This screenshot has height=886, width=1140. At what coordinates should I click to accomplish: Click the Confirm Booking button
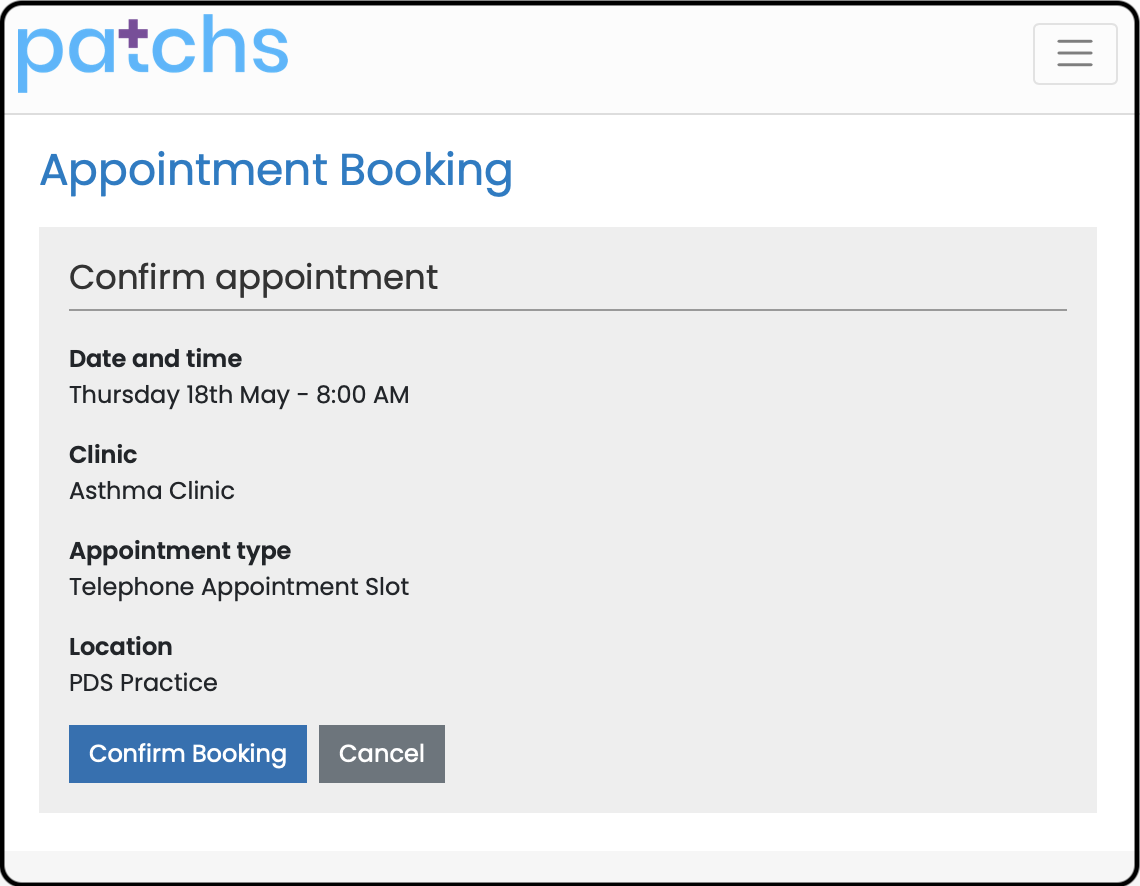[x=188, y=754]
